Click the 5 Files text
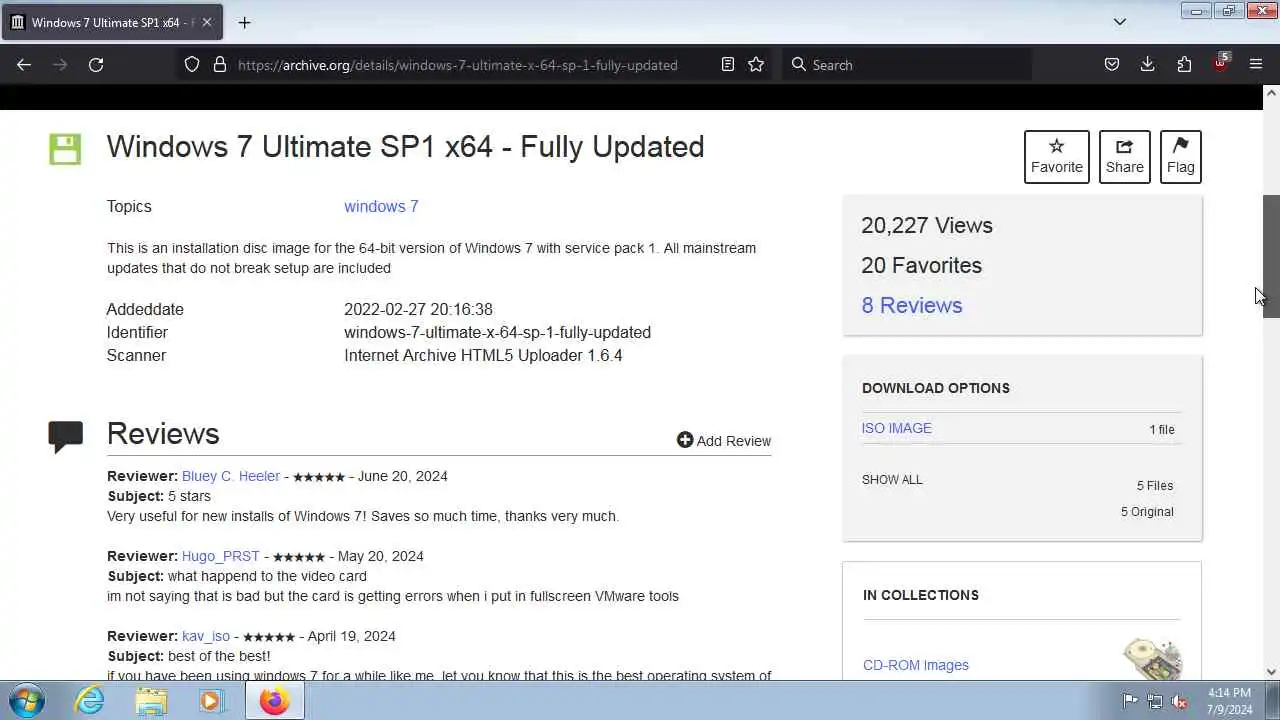Screen dimensions: 1280x720 click(1155, 486)
